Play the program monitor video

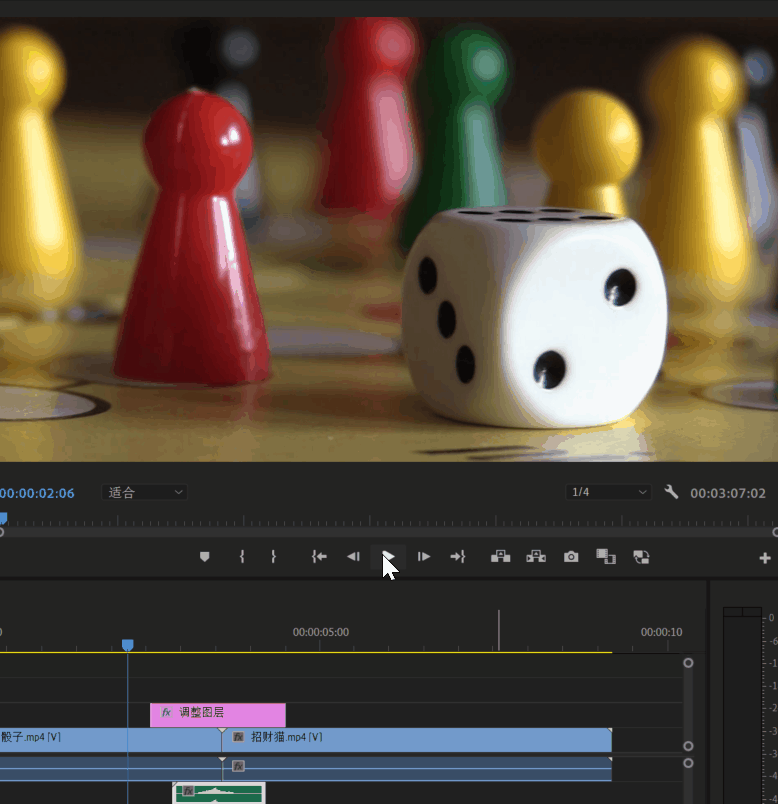coord(388,557)
